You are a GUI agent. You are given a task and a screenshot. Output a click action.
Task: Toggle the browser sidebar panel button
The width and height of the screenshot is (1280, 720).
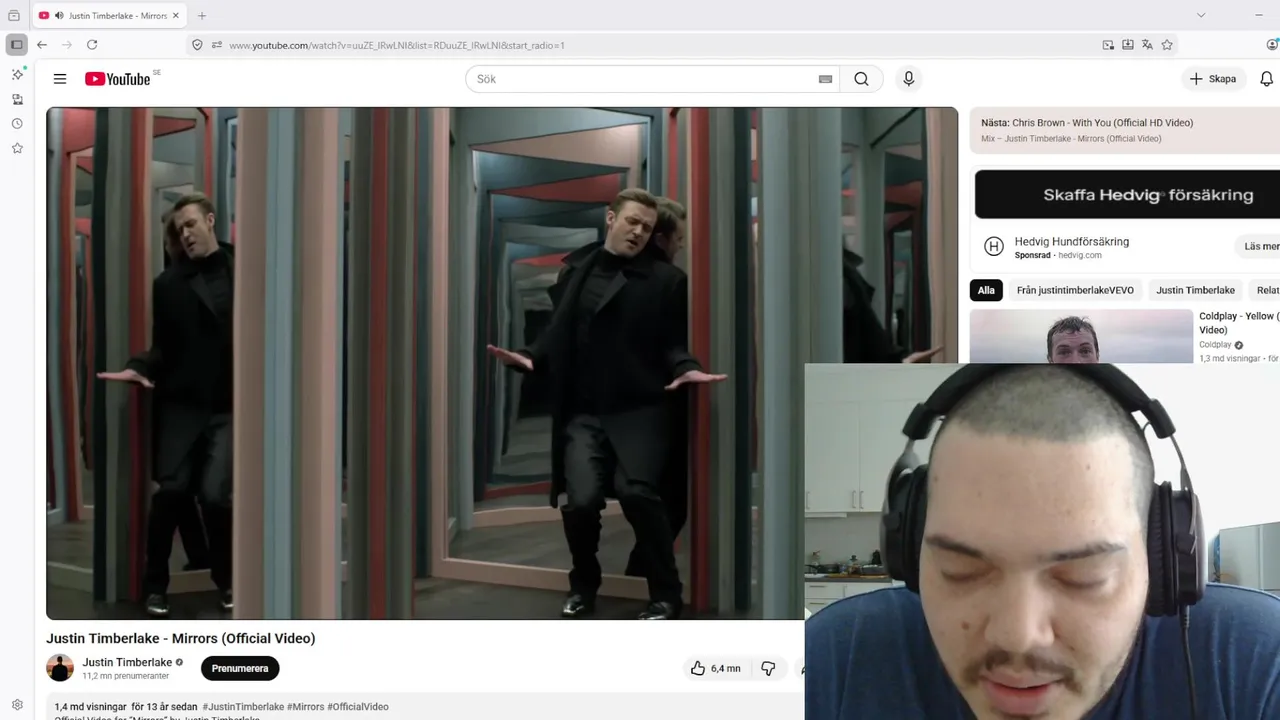click(16, 45)
